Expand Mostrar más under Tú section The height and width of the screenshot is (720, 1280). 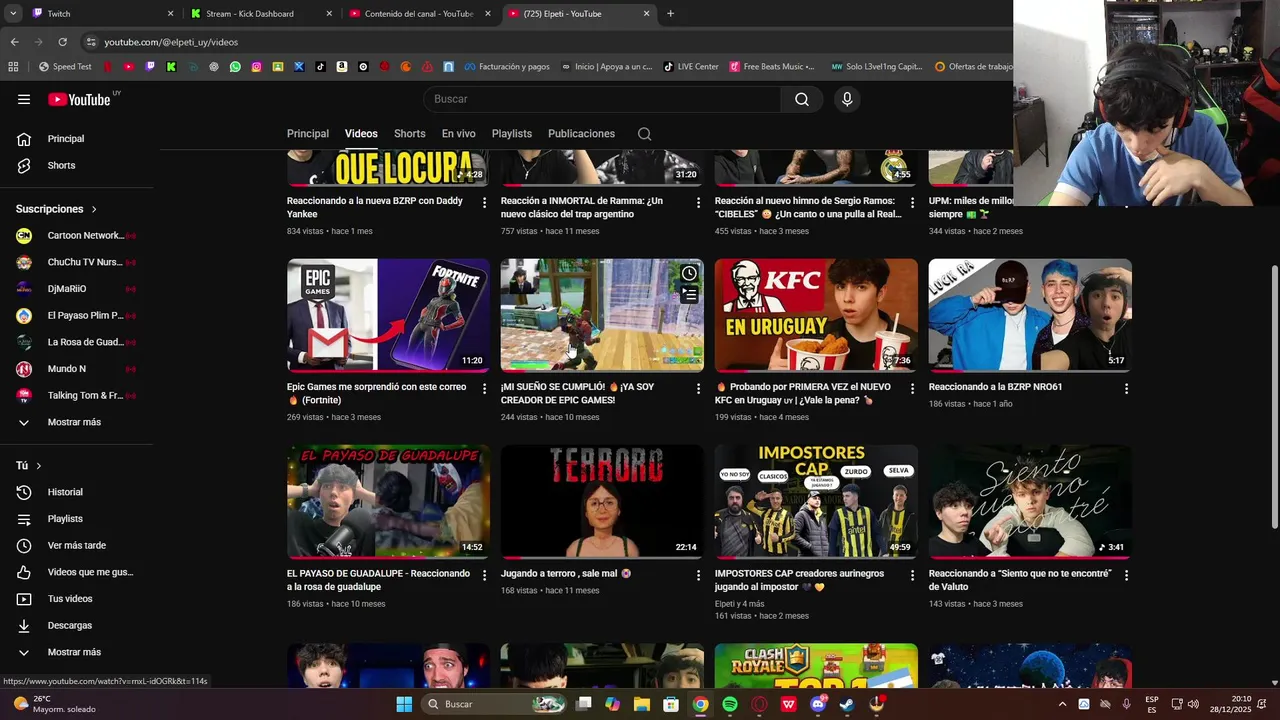tap(76, 652)
